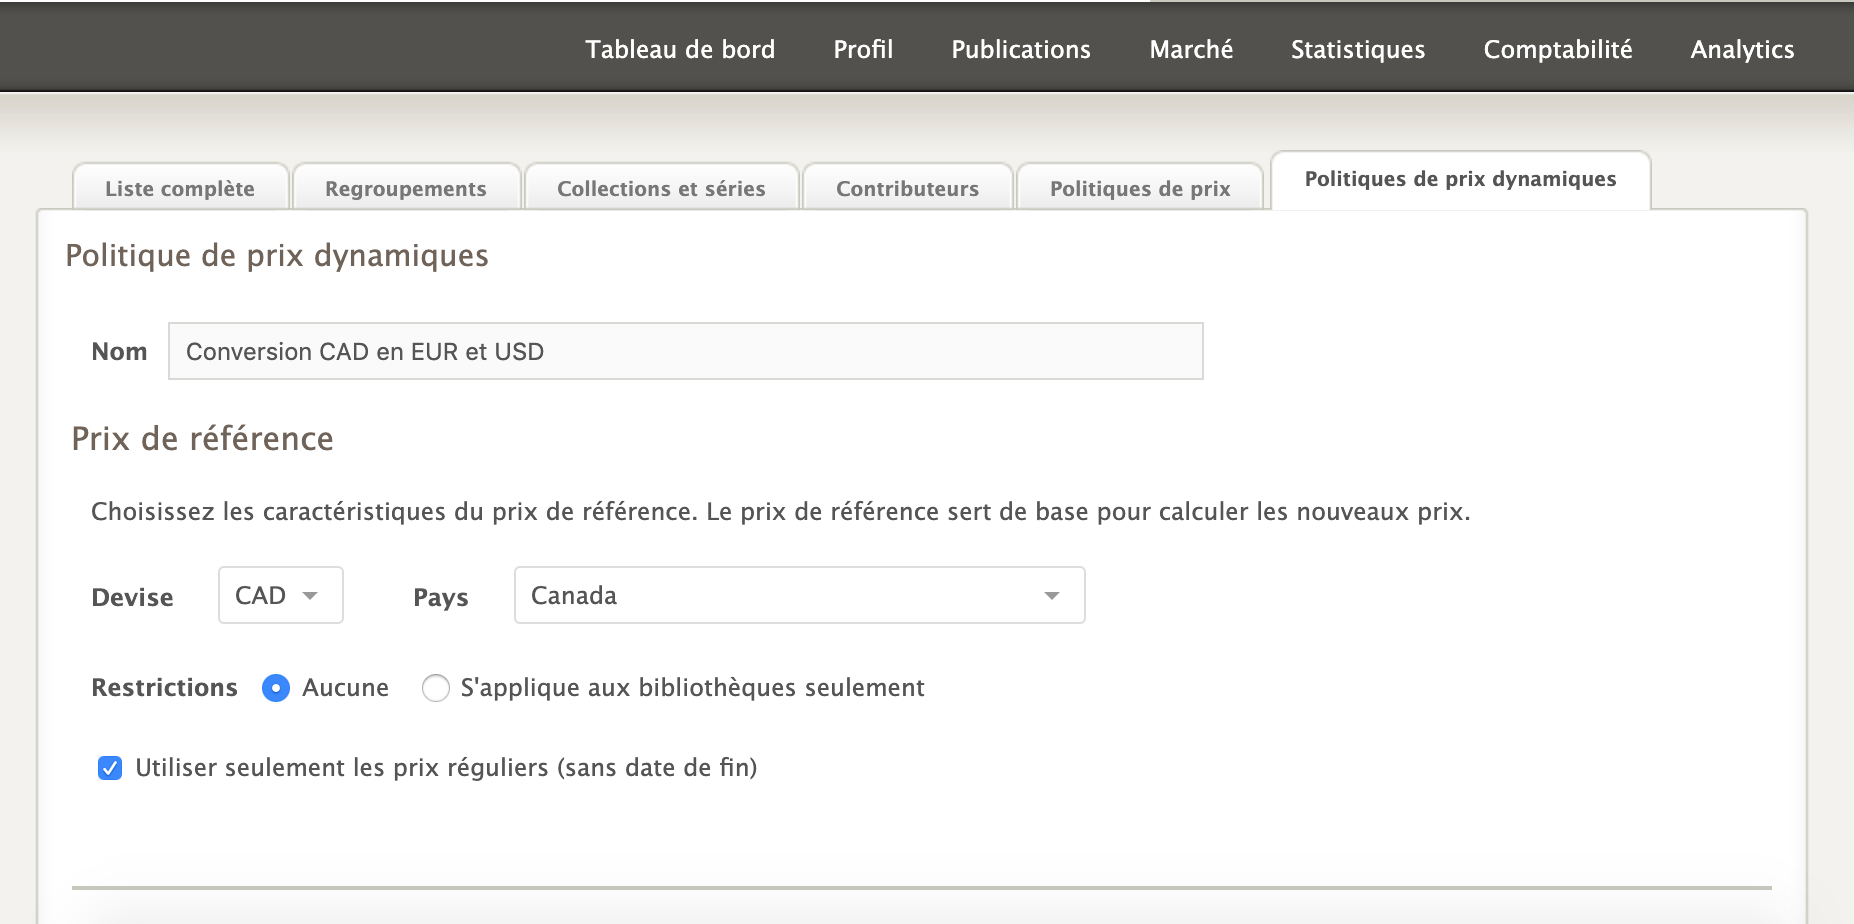The height and width of the screenshot is (924, 1854).
Task: Switch to the Regroupements tab
Action: tap(406, 188)
